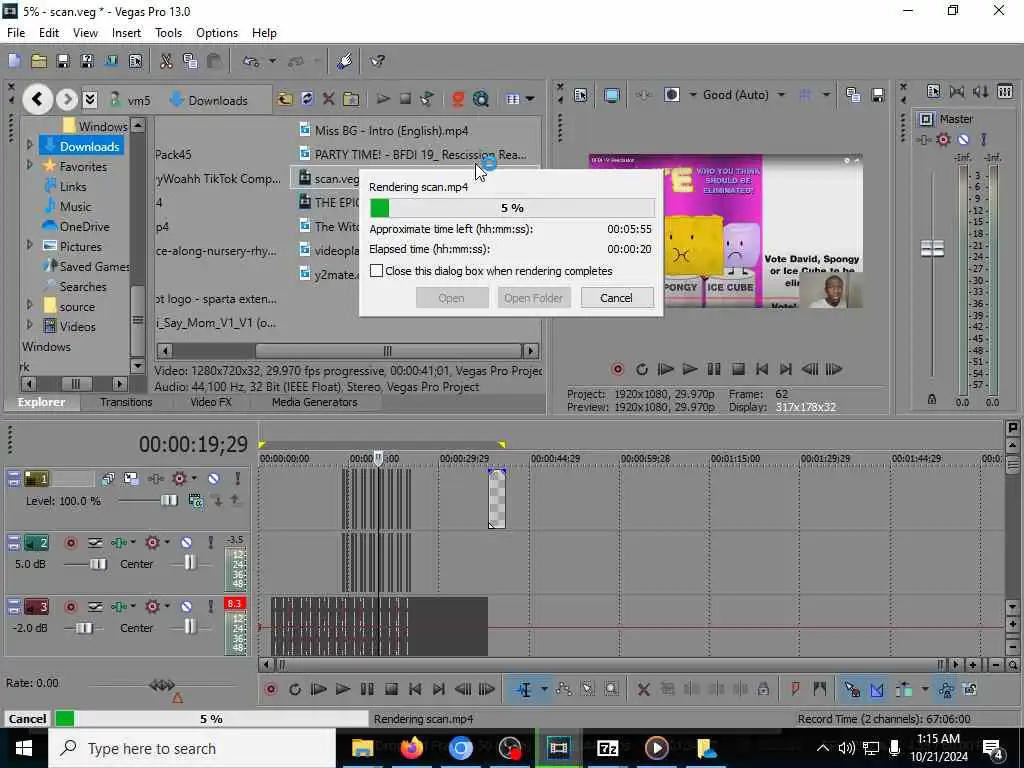Screen dimensions: 1024x768
Task: Open Firefox from the taskbar
Action: pyautogui.click(x=411, y=748)
